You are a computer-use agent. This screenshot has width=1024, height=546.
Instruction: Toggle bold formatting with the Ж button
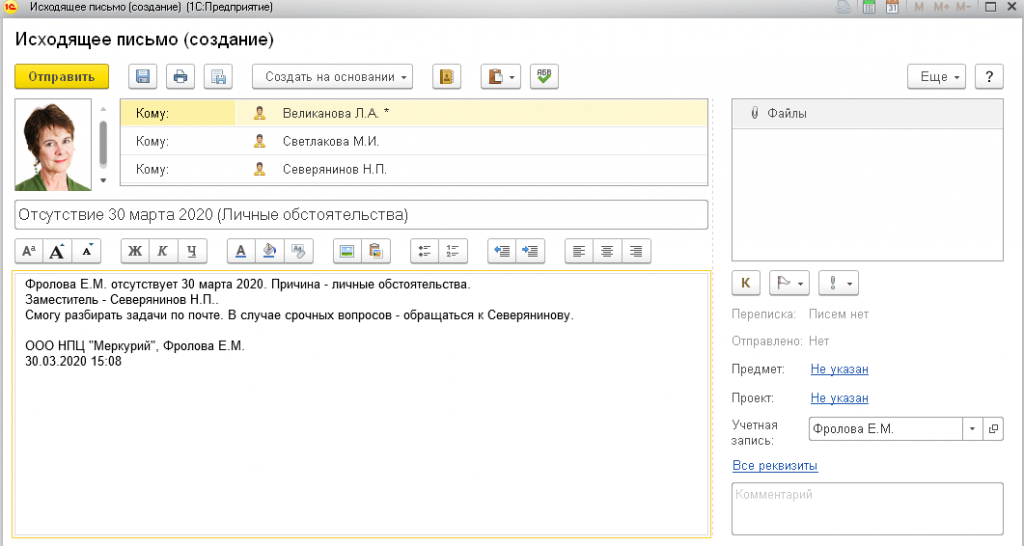tap(135, 251)
